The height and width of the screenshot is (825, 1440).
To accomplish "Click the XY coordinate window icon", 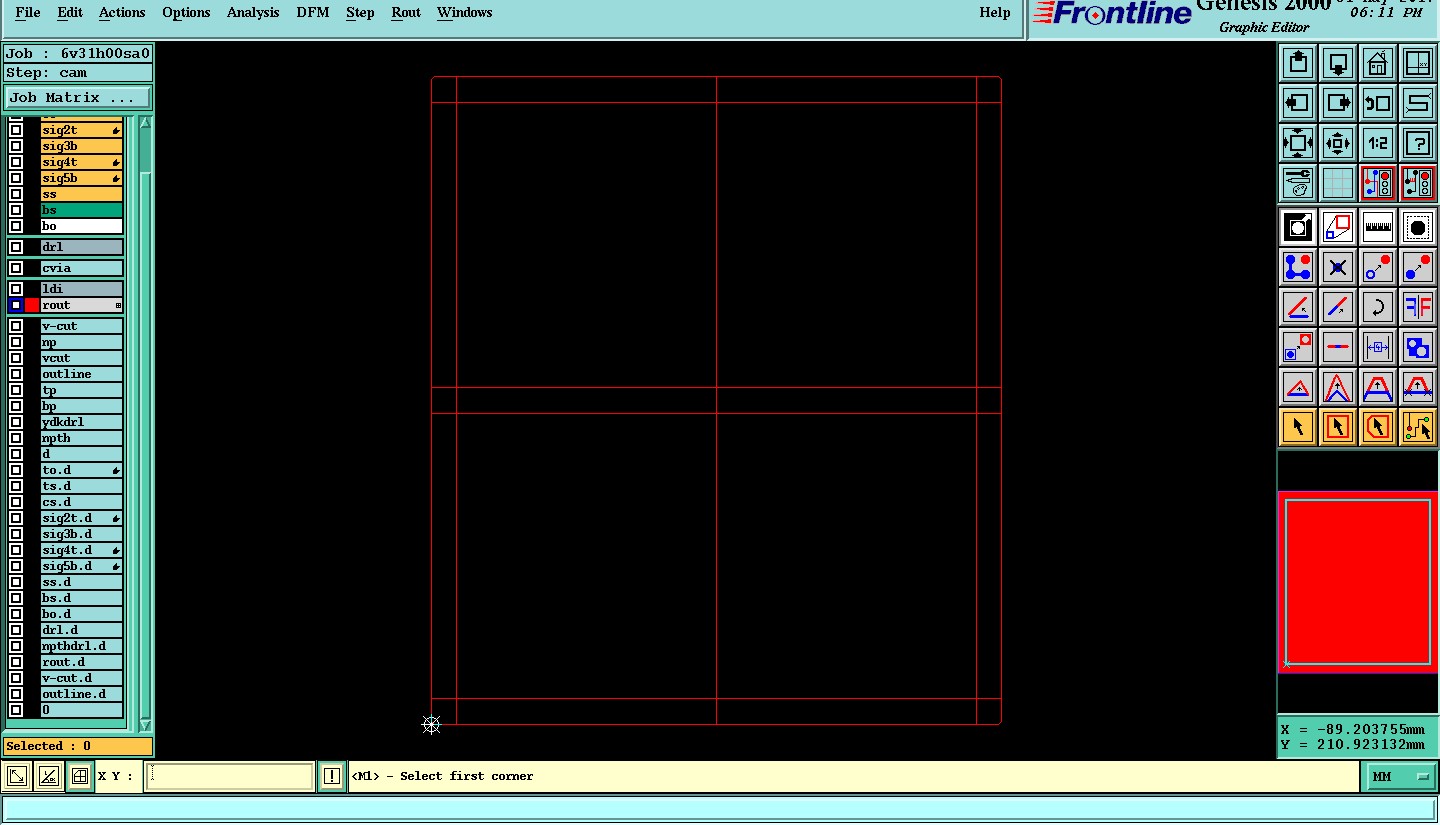I will click(1418, 63).
